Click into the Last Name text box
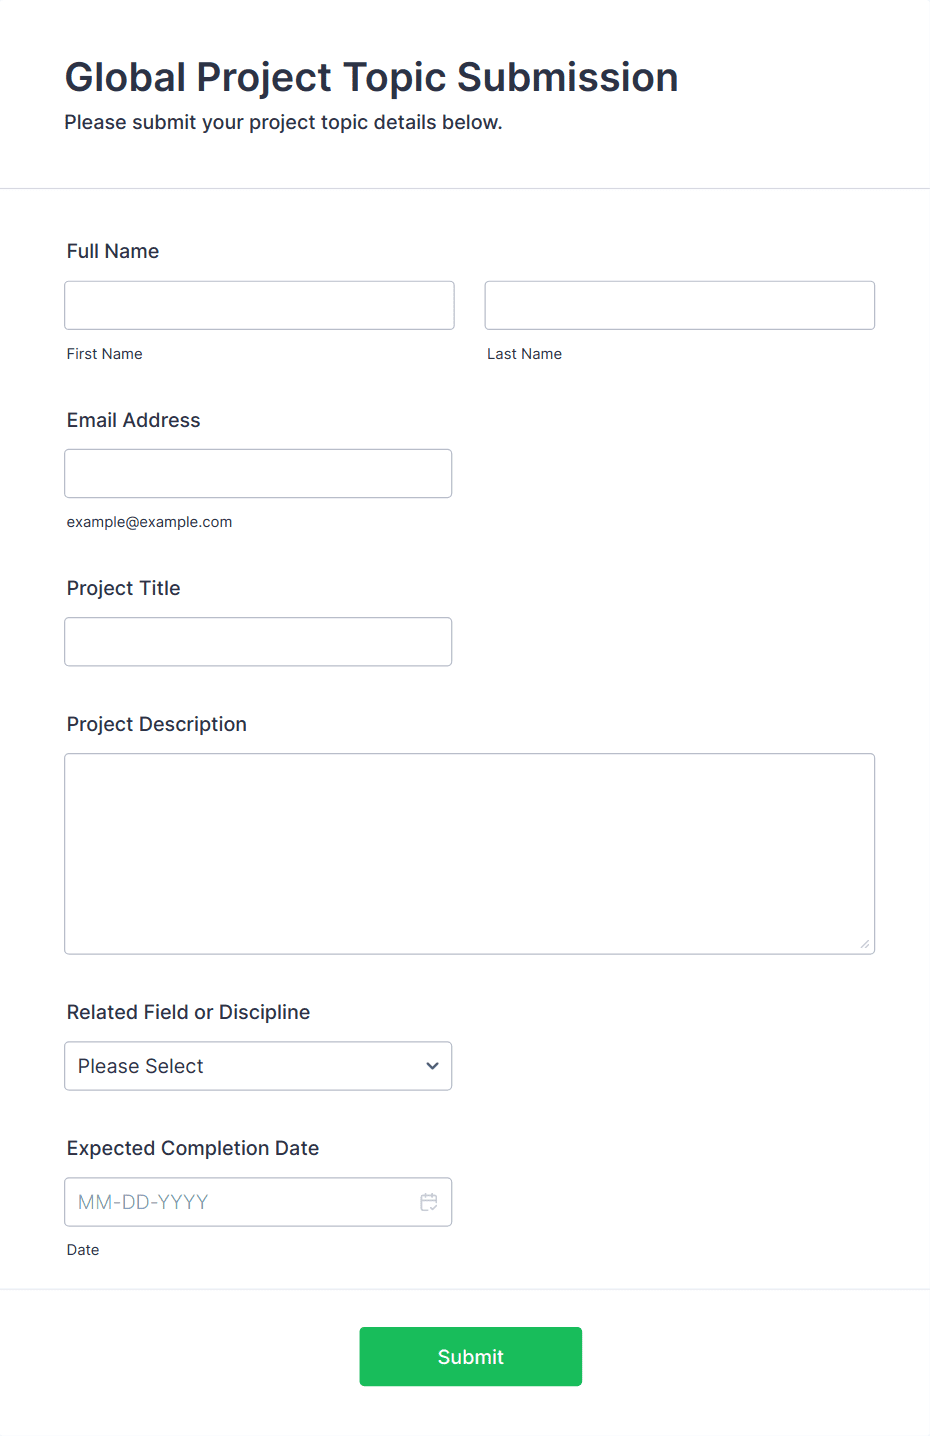 point(679,305)
